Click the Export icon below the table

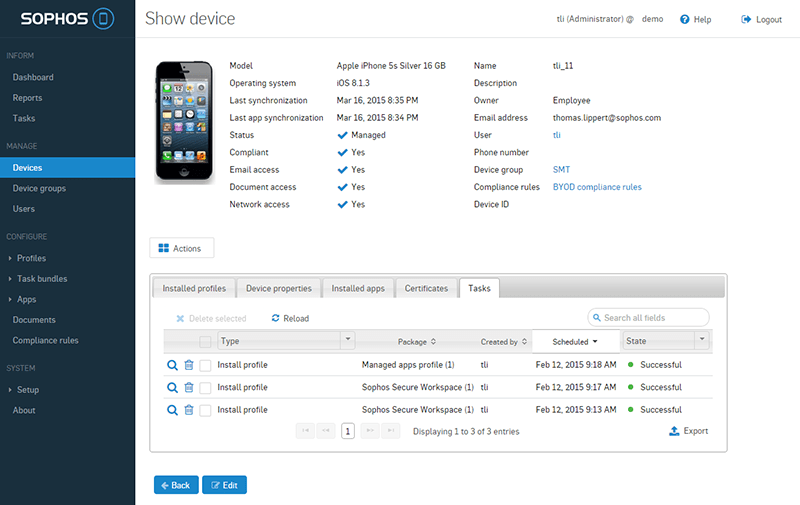(674, 431)
